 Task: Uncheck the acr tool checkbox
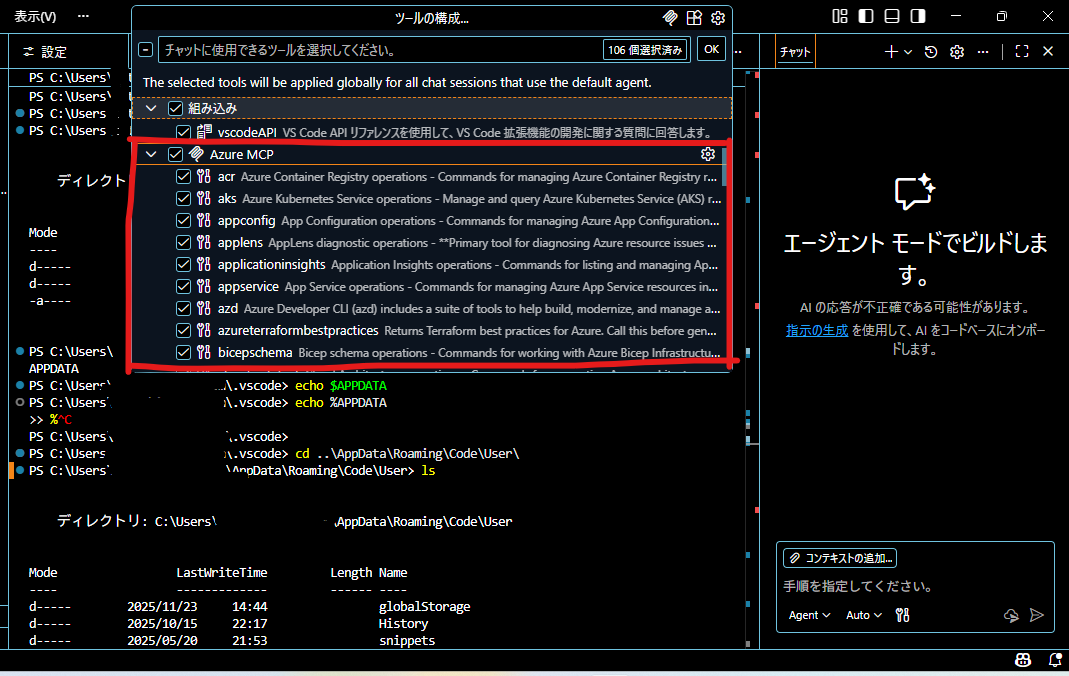point(183,177)
